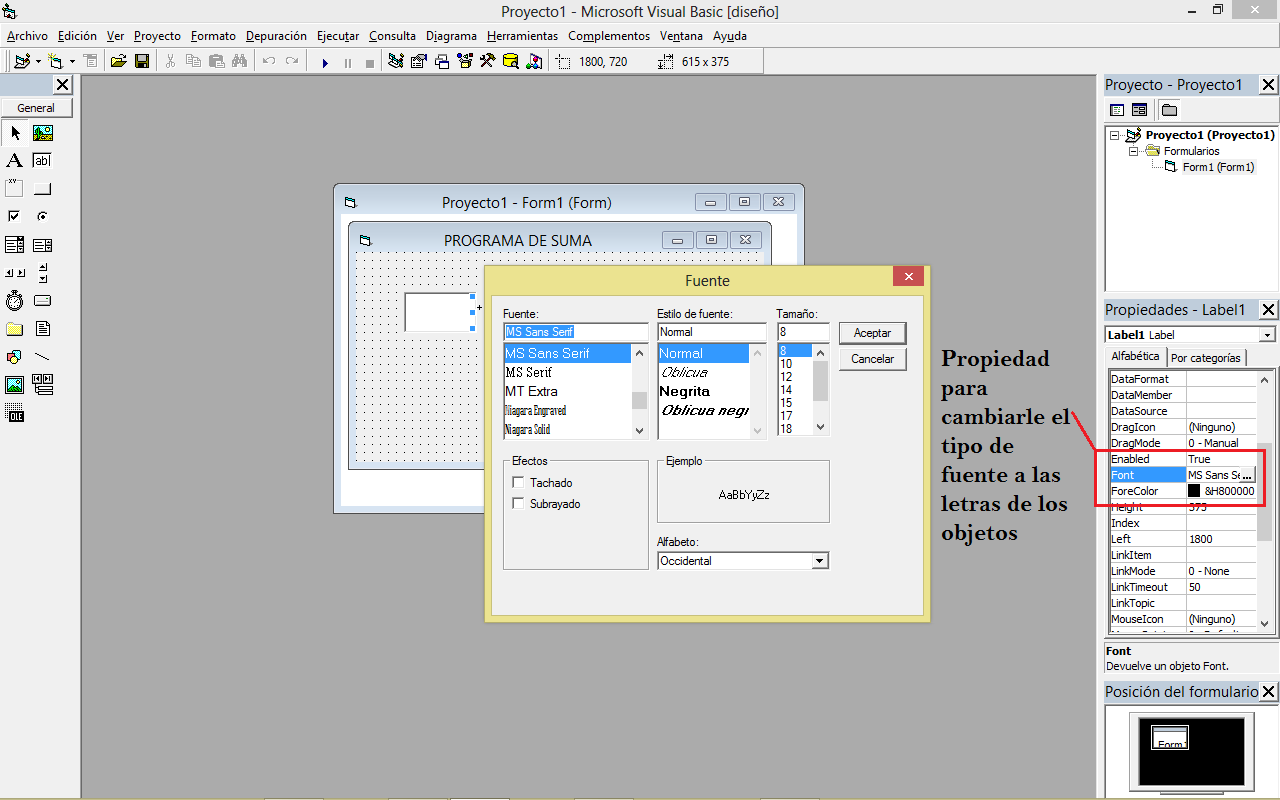This screenshot has width=1280, height=800.
Task: Select the Label tool in the toolbox
Action: coord(14,160)
